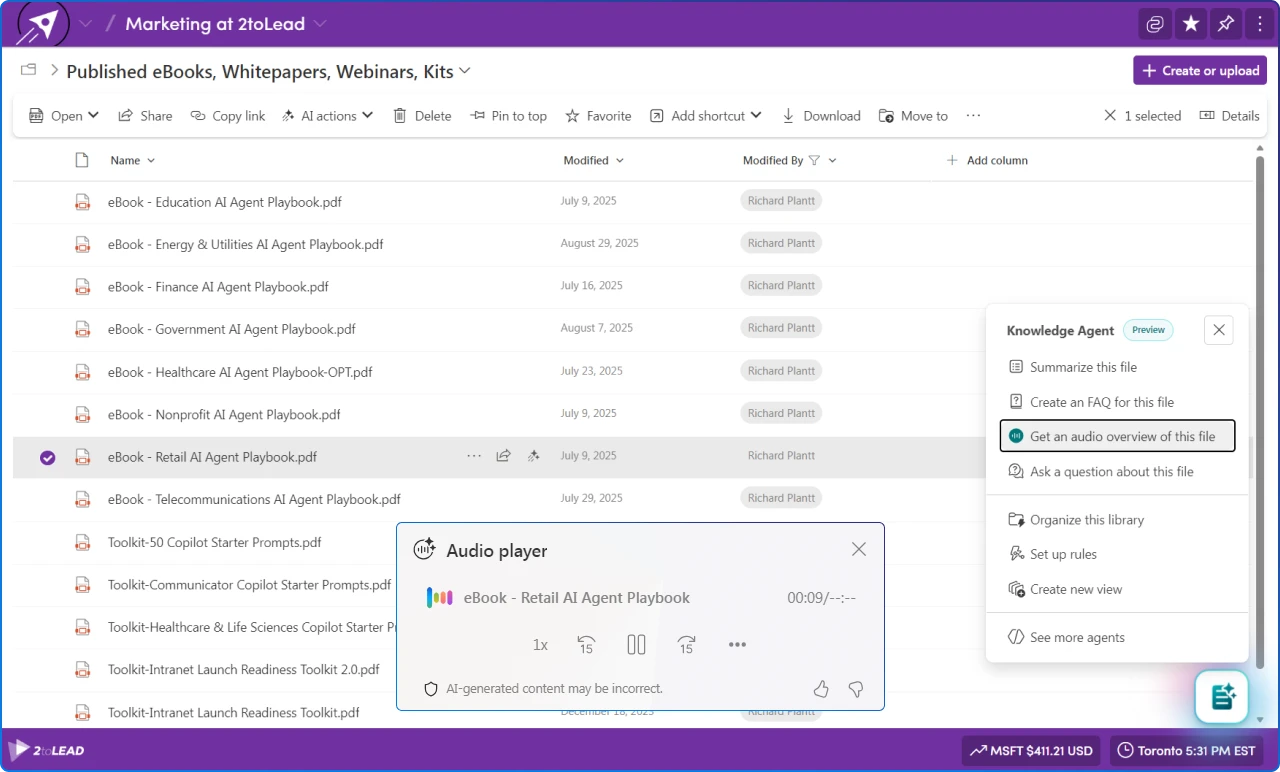Click PDF icon of Toolkit-50 Copilot Starter Prompts

pos(83,542)
